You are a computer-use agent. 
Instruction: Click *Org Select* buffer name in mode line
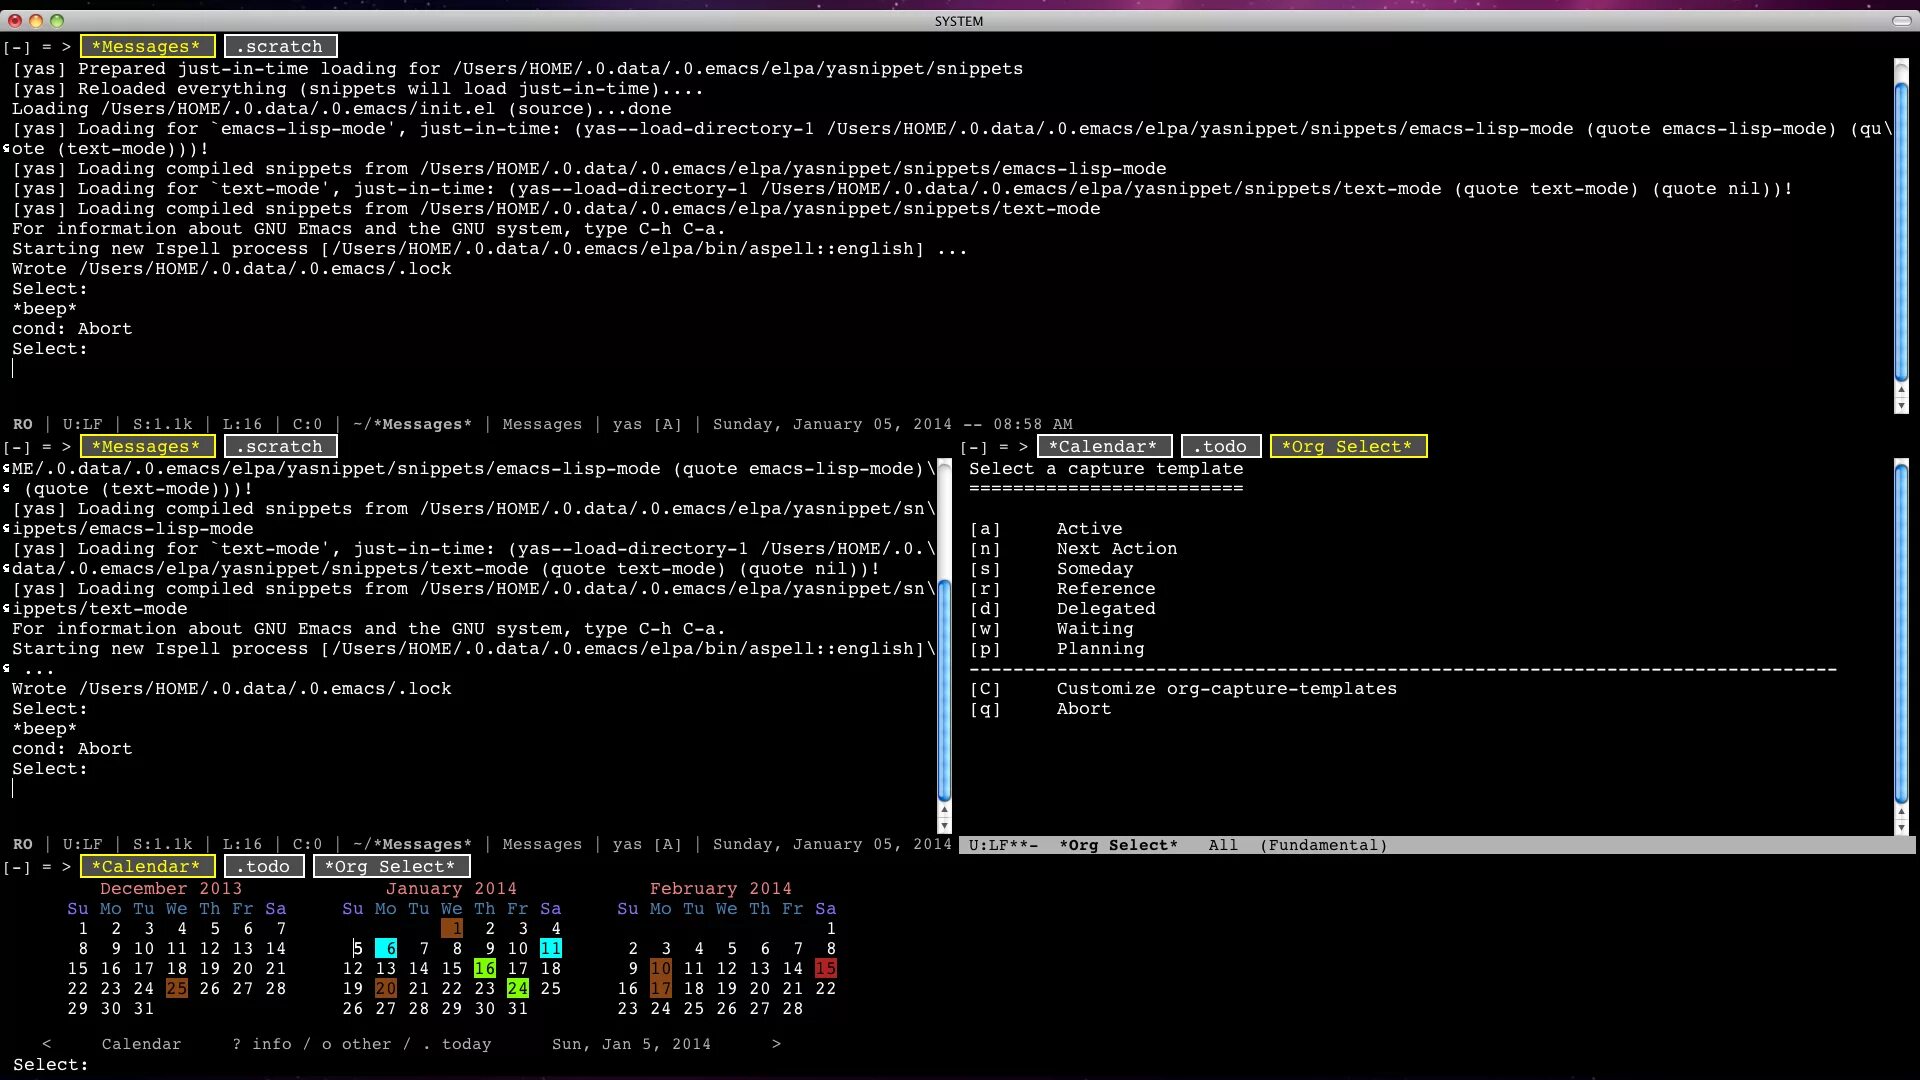click(x=1118, y=845)
